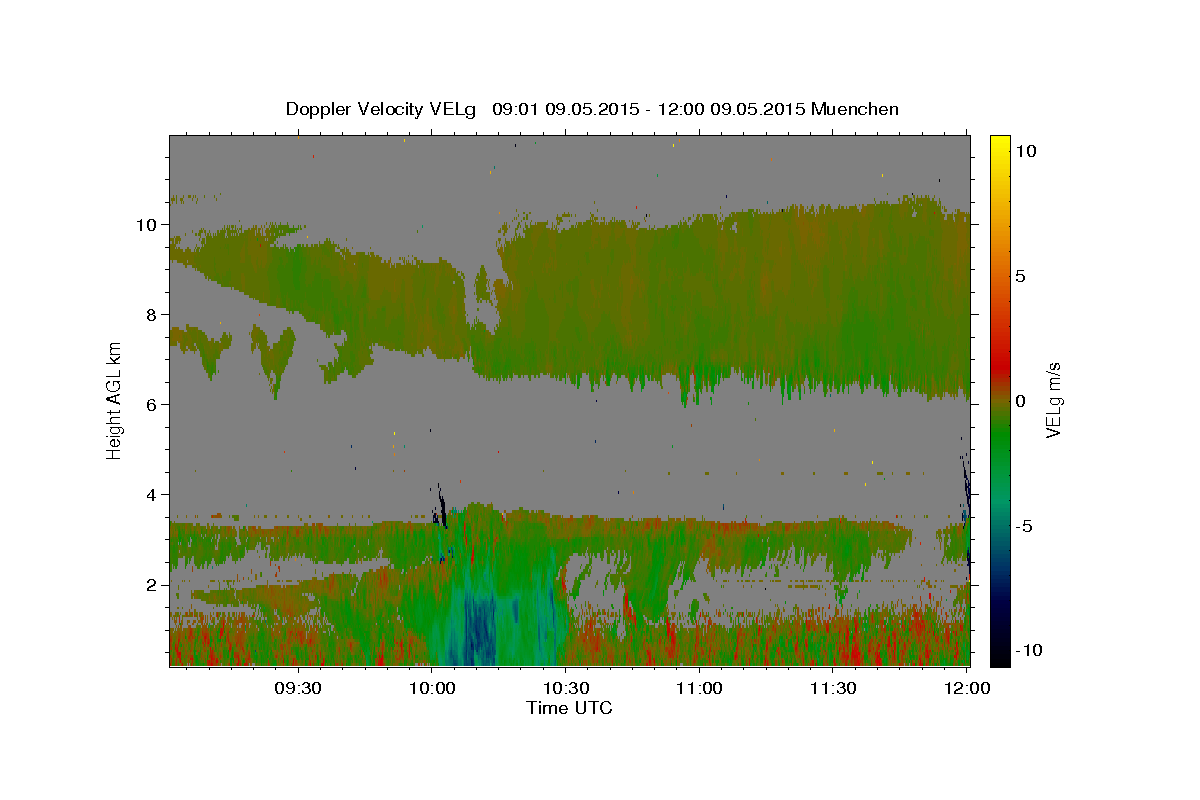Click the colorbar value 0 label
The image size is (1200, 800).
tap(1021, 401)
